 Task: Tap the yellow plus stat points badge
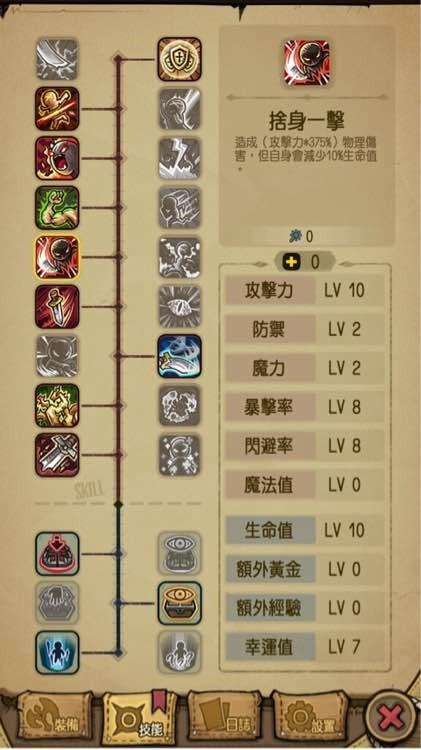(x=305, y=262)
